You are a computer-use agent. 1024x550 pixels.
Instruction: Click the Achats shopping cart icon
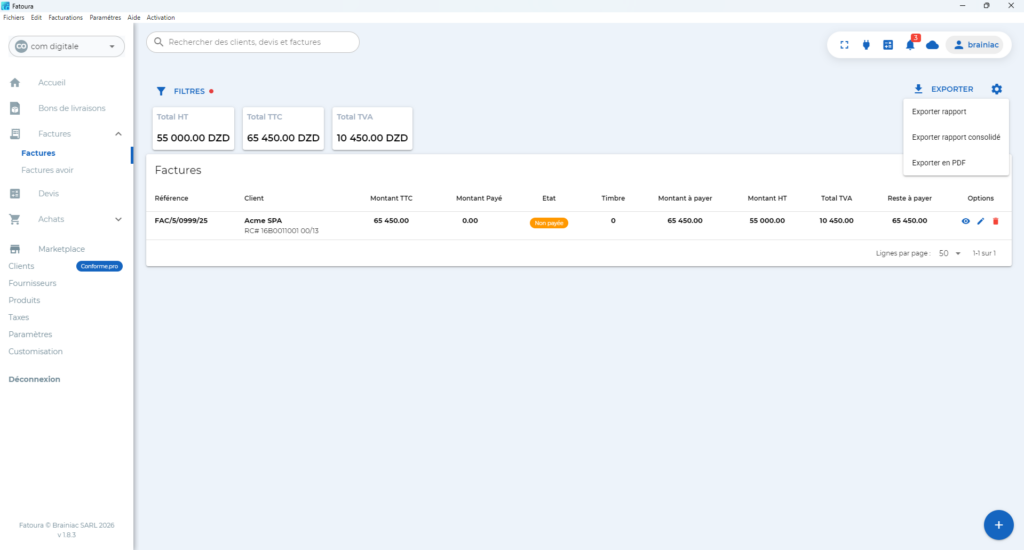pos(15,219)
